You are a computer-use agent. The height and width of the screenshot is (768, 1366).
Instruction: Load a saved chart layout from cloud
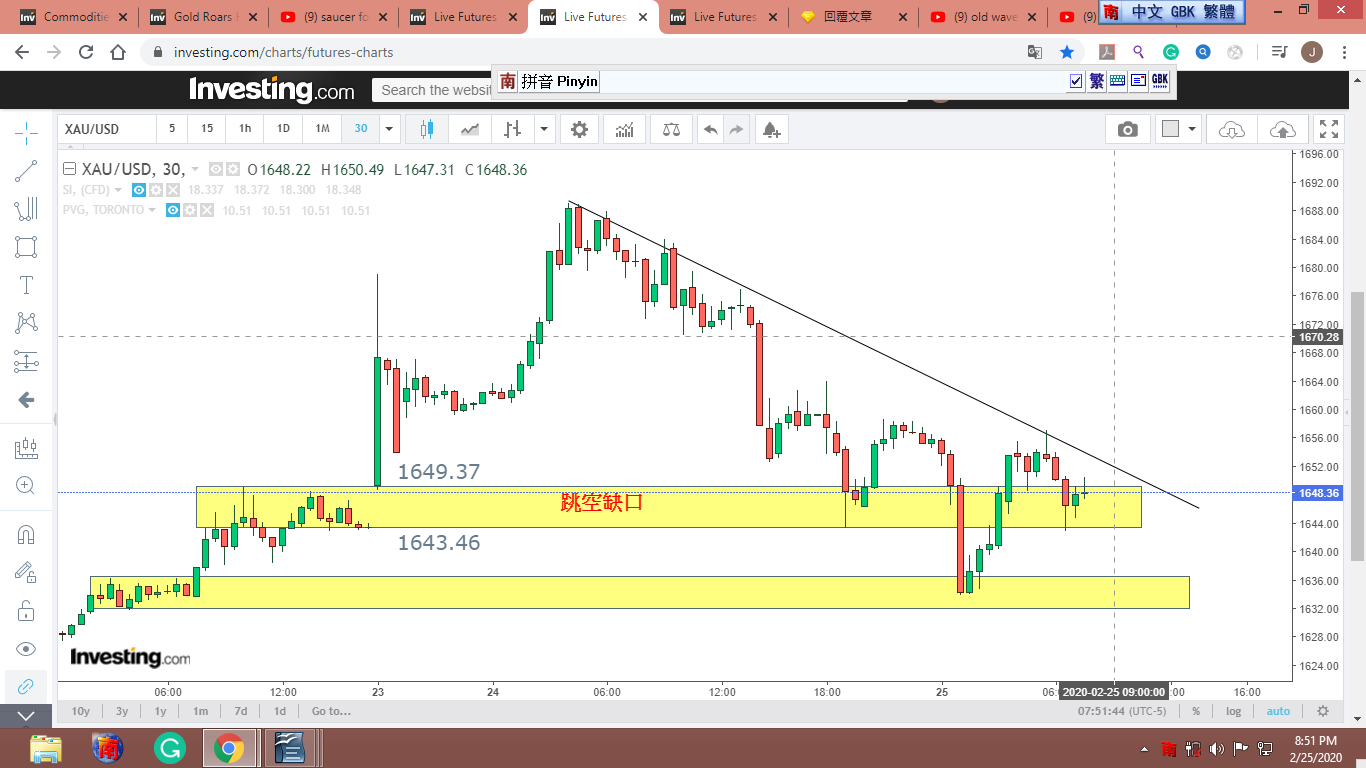click(x=1231, y=129)
